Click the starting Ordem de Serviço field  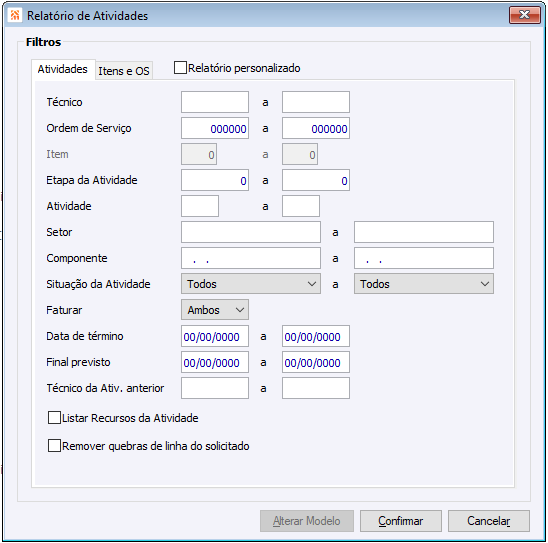pos(215,128)
